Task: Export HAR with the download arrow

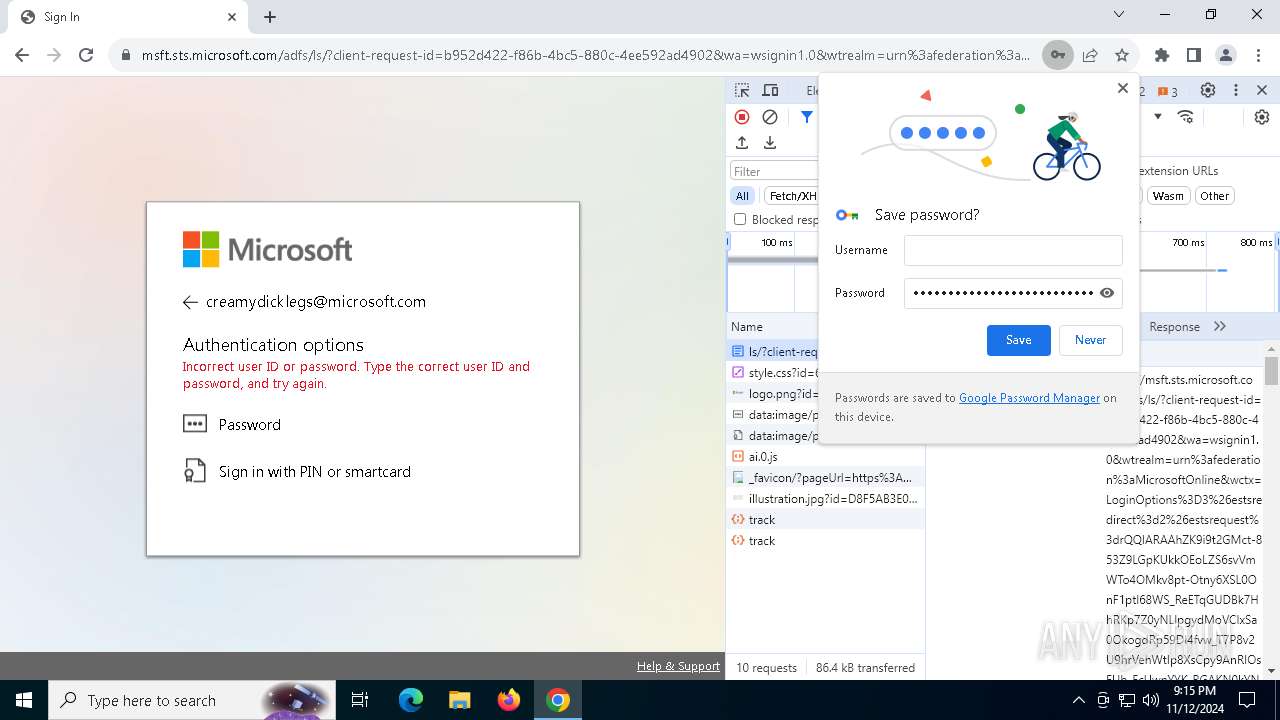Action: (770, 143)
